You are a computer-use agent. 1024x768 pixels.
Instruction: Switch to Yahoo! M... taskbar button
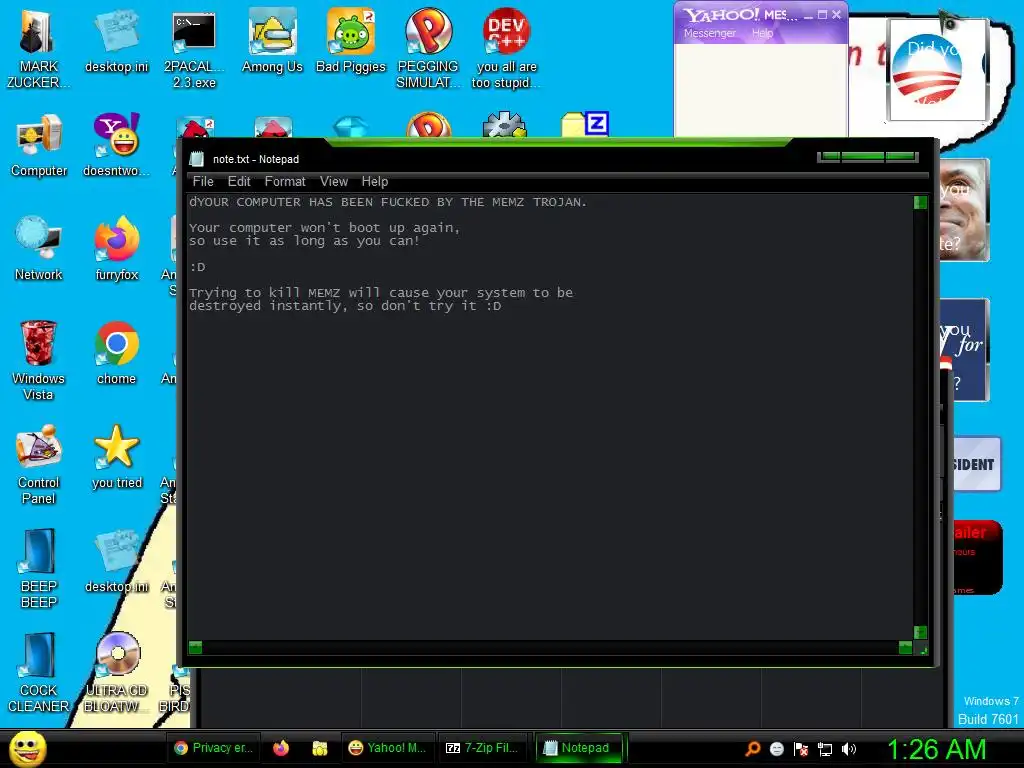pyautogui.click(x=387, y=748)
